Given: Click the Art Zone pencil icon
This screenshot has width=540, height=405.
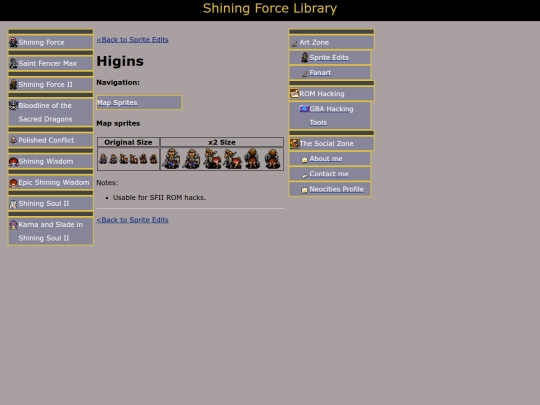Looking at the screenshot, I should point(294,43).
